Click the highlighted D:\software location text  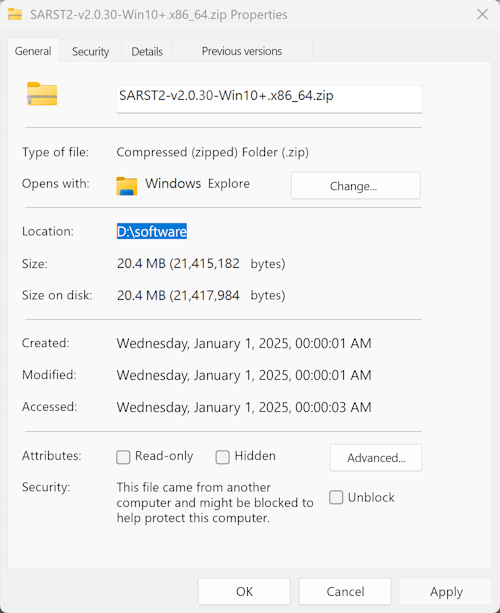click(152, 231)
